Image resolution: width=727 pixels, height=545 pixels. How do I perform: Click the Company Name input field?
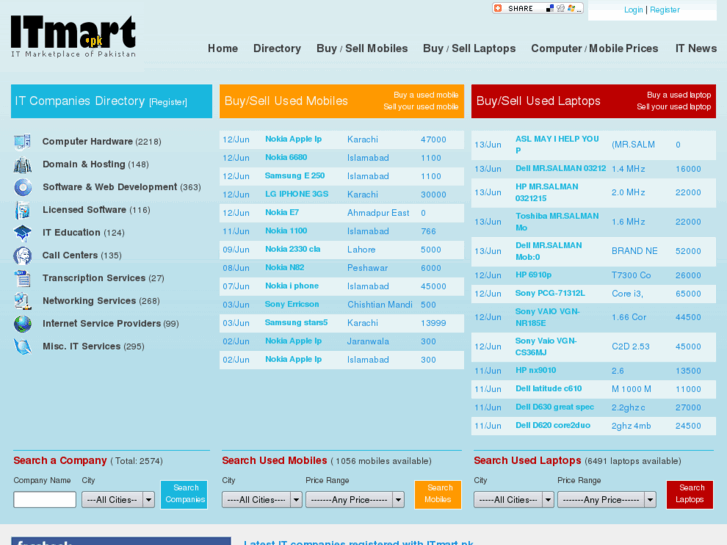[x=45, y=500]
